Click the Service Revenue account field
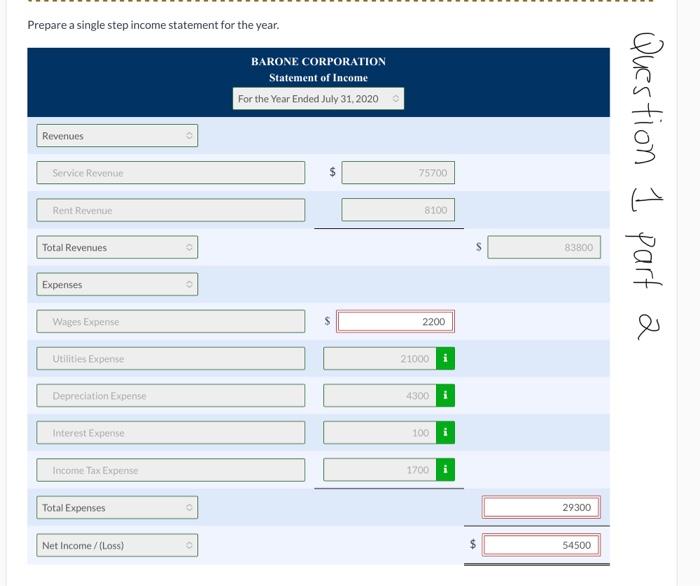 (x=171, y=173)
